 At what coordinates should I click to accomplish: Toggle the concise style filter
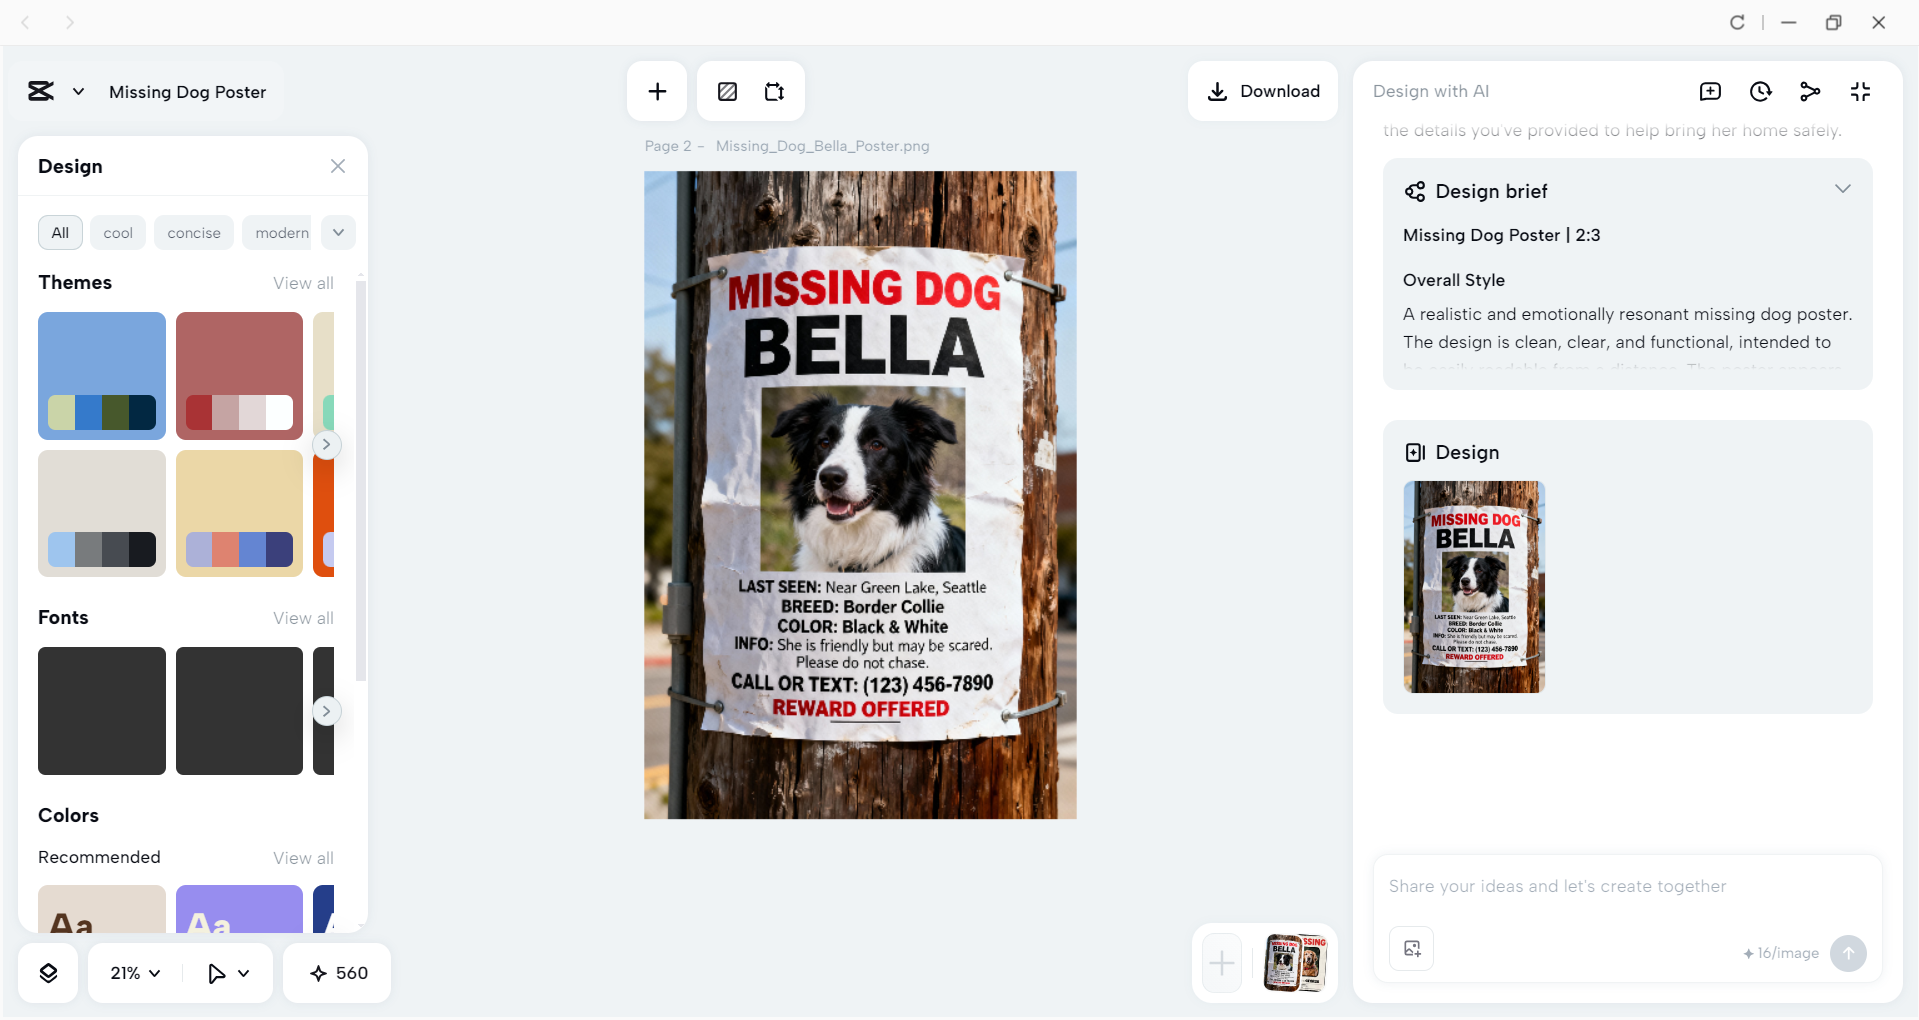click(193, 232)
